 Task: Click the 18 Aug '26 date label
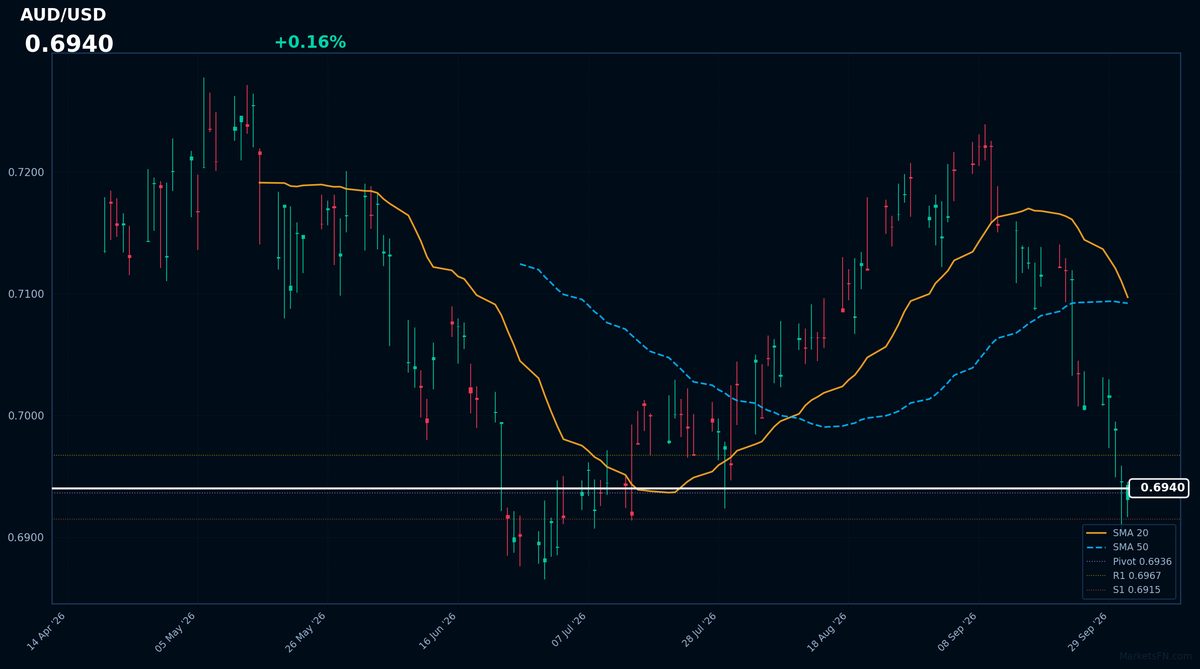(x=828, y=632)
